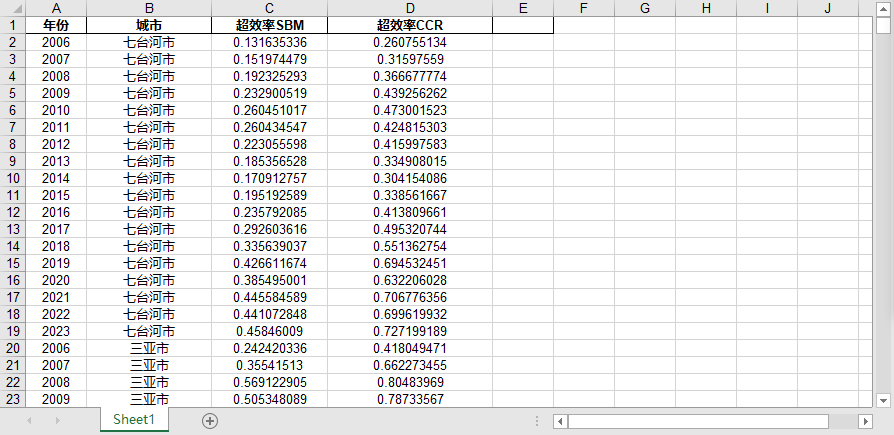Select cell with value 0.170912757

pos(270,178)
